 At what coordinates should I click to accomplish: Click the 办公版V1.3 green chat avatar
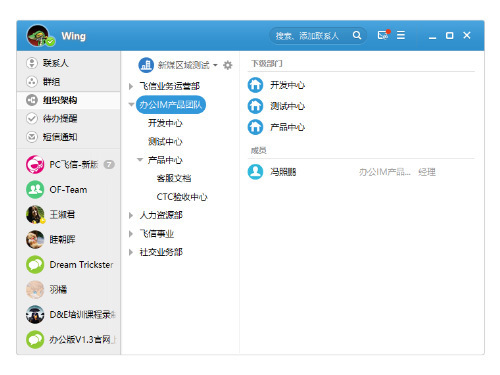tap(35, 340)
